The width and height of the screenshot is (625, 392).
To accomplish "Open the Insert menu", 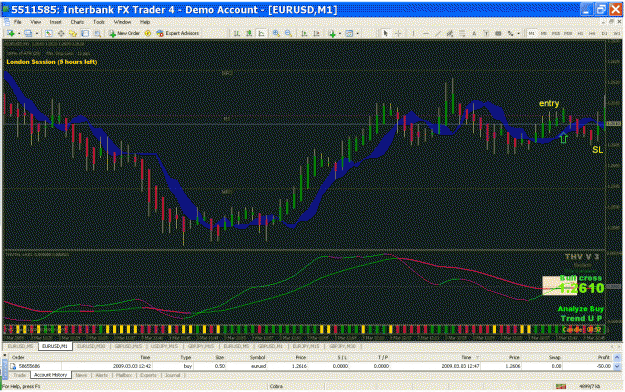I will coord(55,22).
